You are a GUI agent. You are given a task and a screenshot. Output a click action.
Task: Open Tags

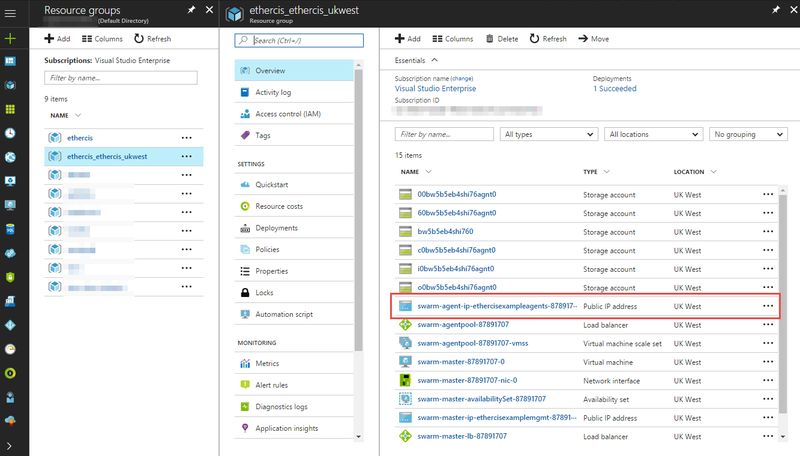point(294,135)
